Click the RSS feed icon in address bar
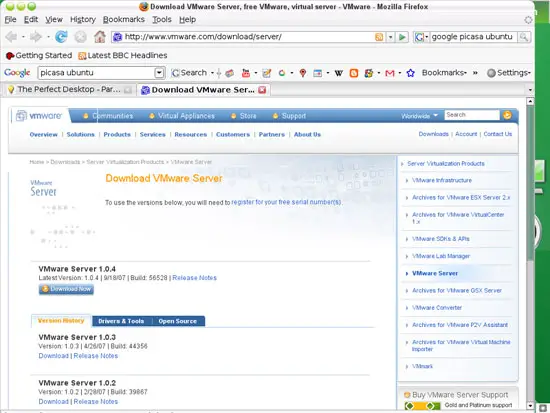 [x=379, y=37]
